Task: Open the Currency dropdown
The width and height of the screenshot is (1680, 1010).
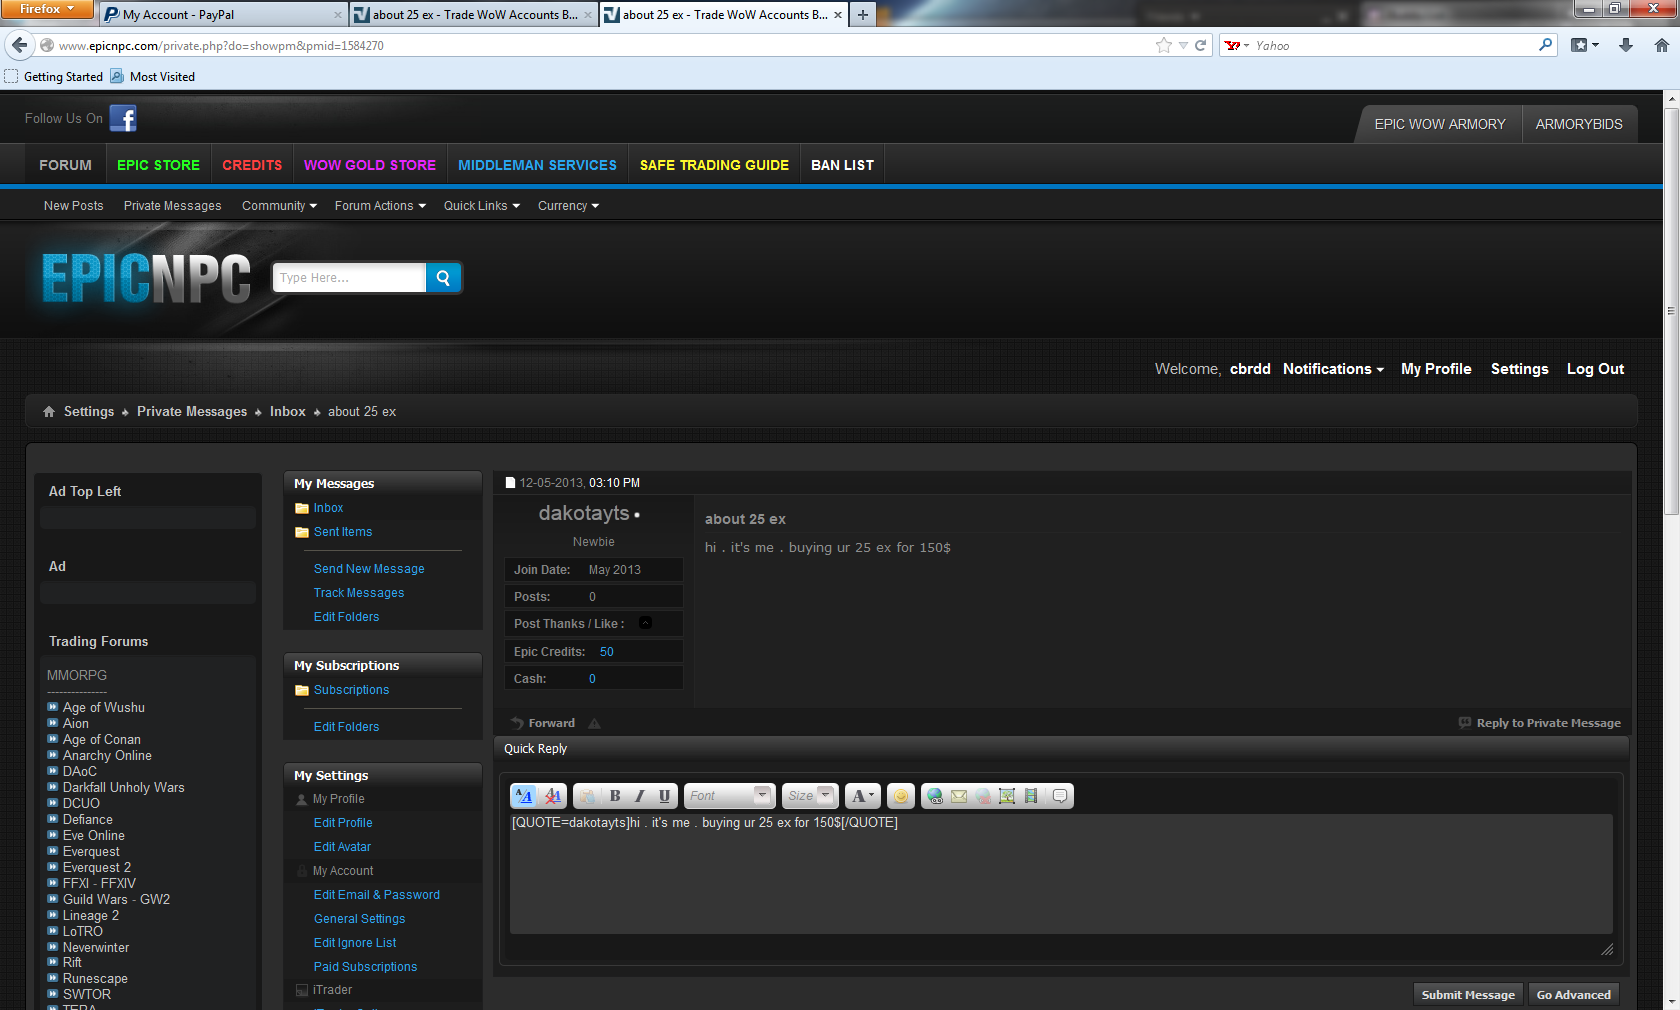Action: click(x=568, y=206)
